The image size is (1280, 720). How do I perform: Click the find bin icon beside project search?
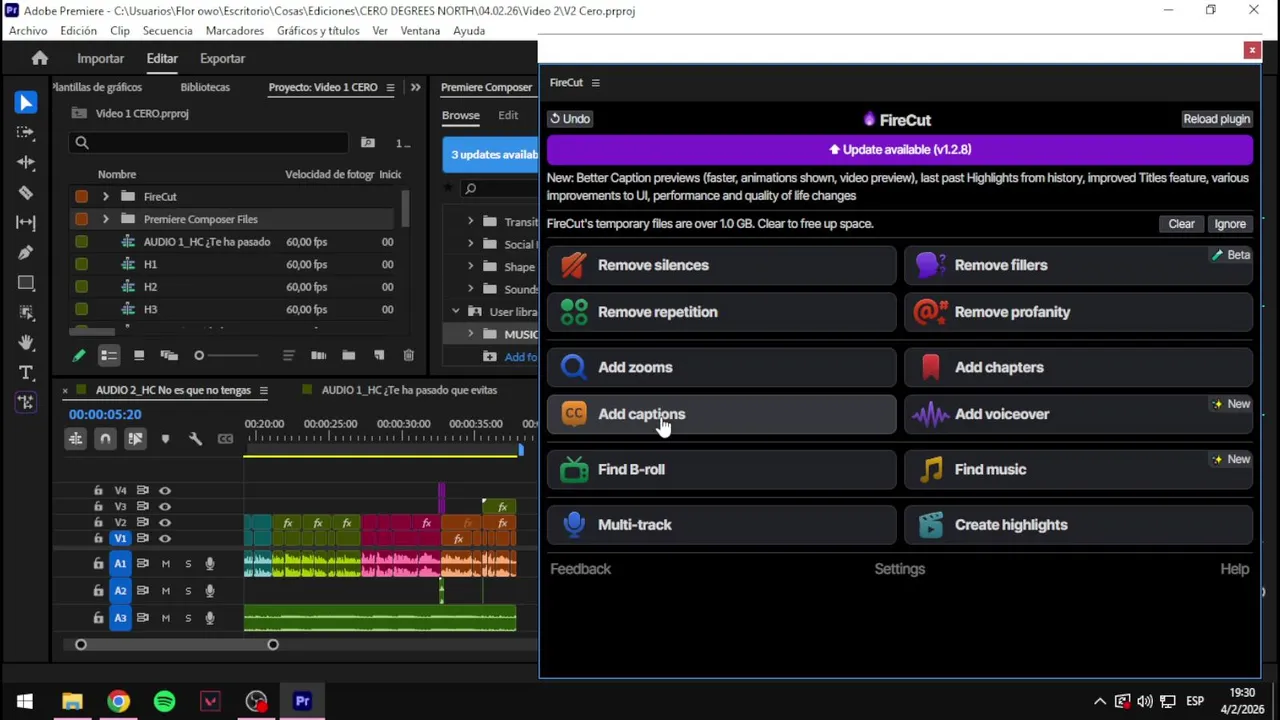click(368, 143)
